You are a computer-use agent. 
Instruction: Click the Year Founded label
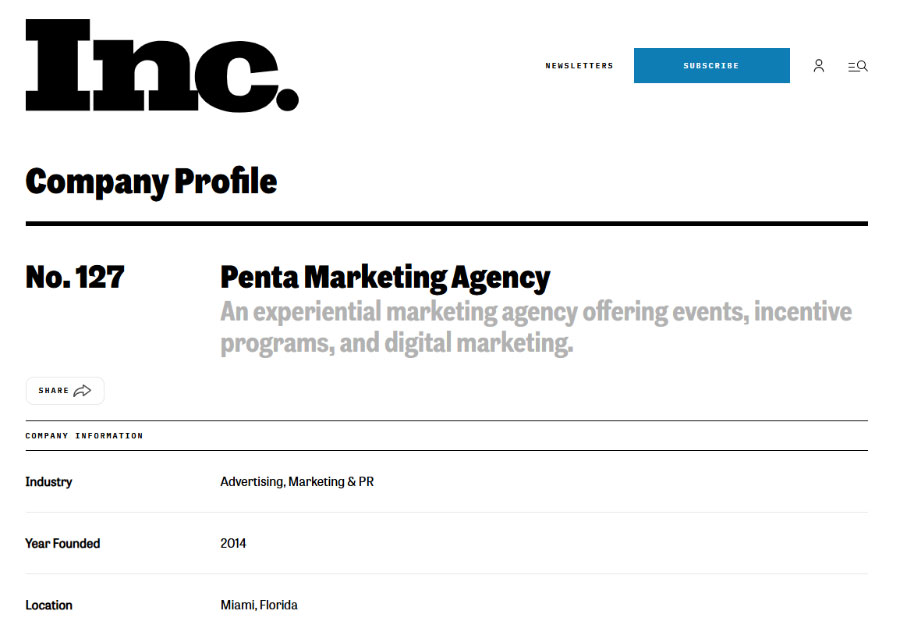pos(63,544)
